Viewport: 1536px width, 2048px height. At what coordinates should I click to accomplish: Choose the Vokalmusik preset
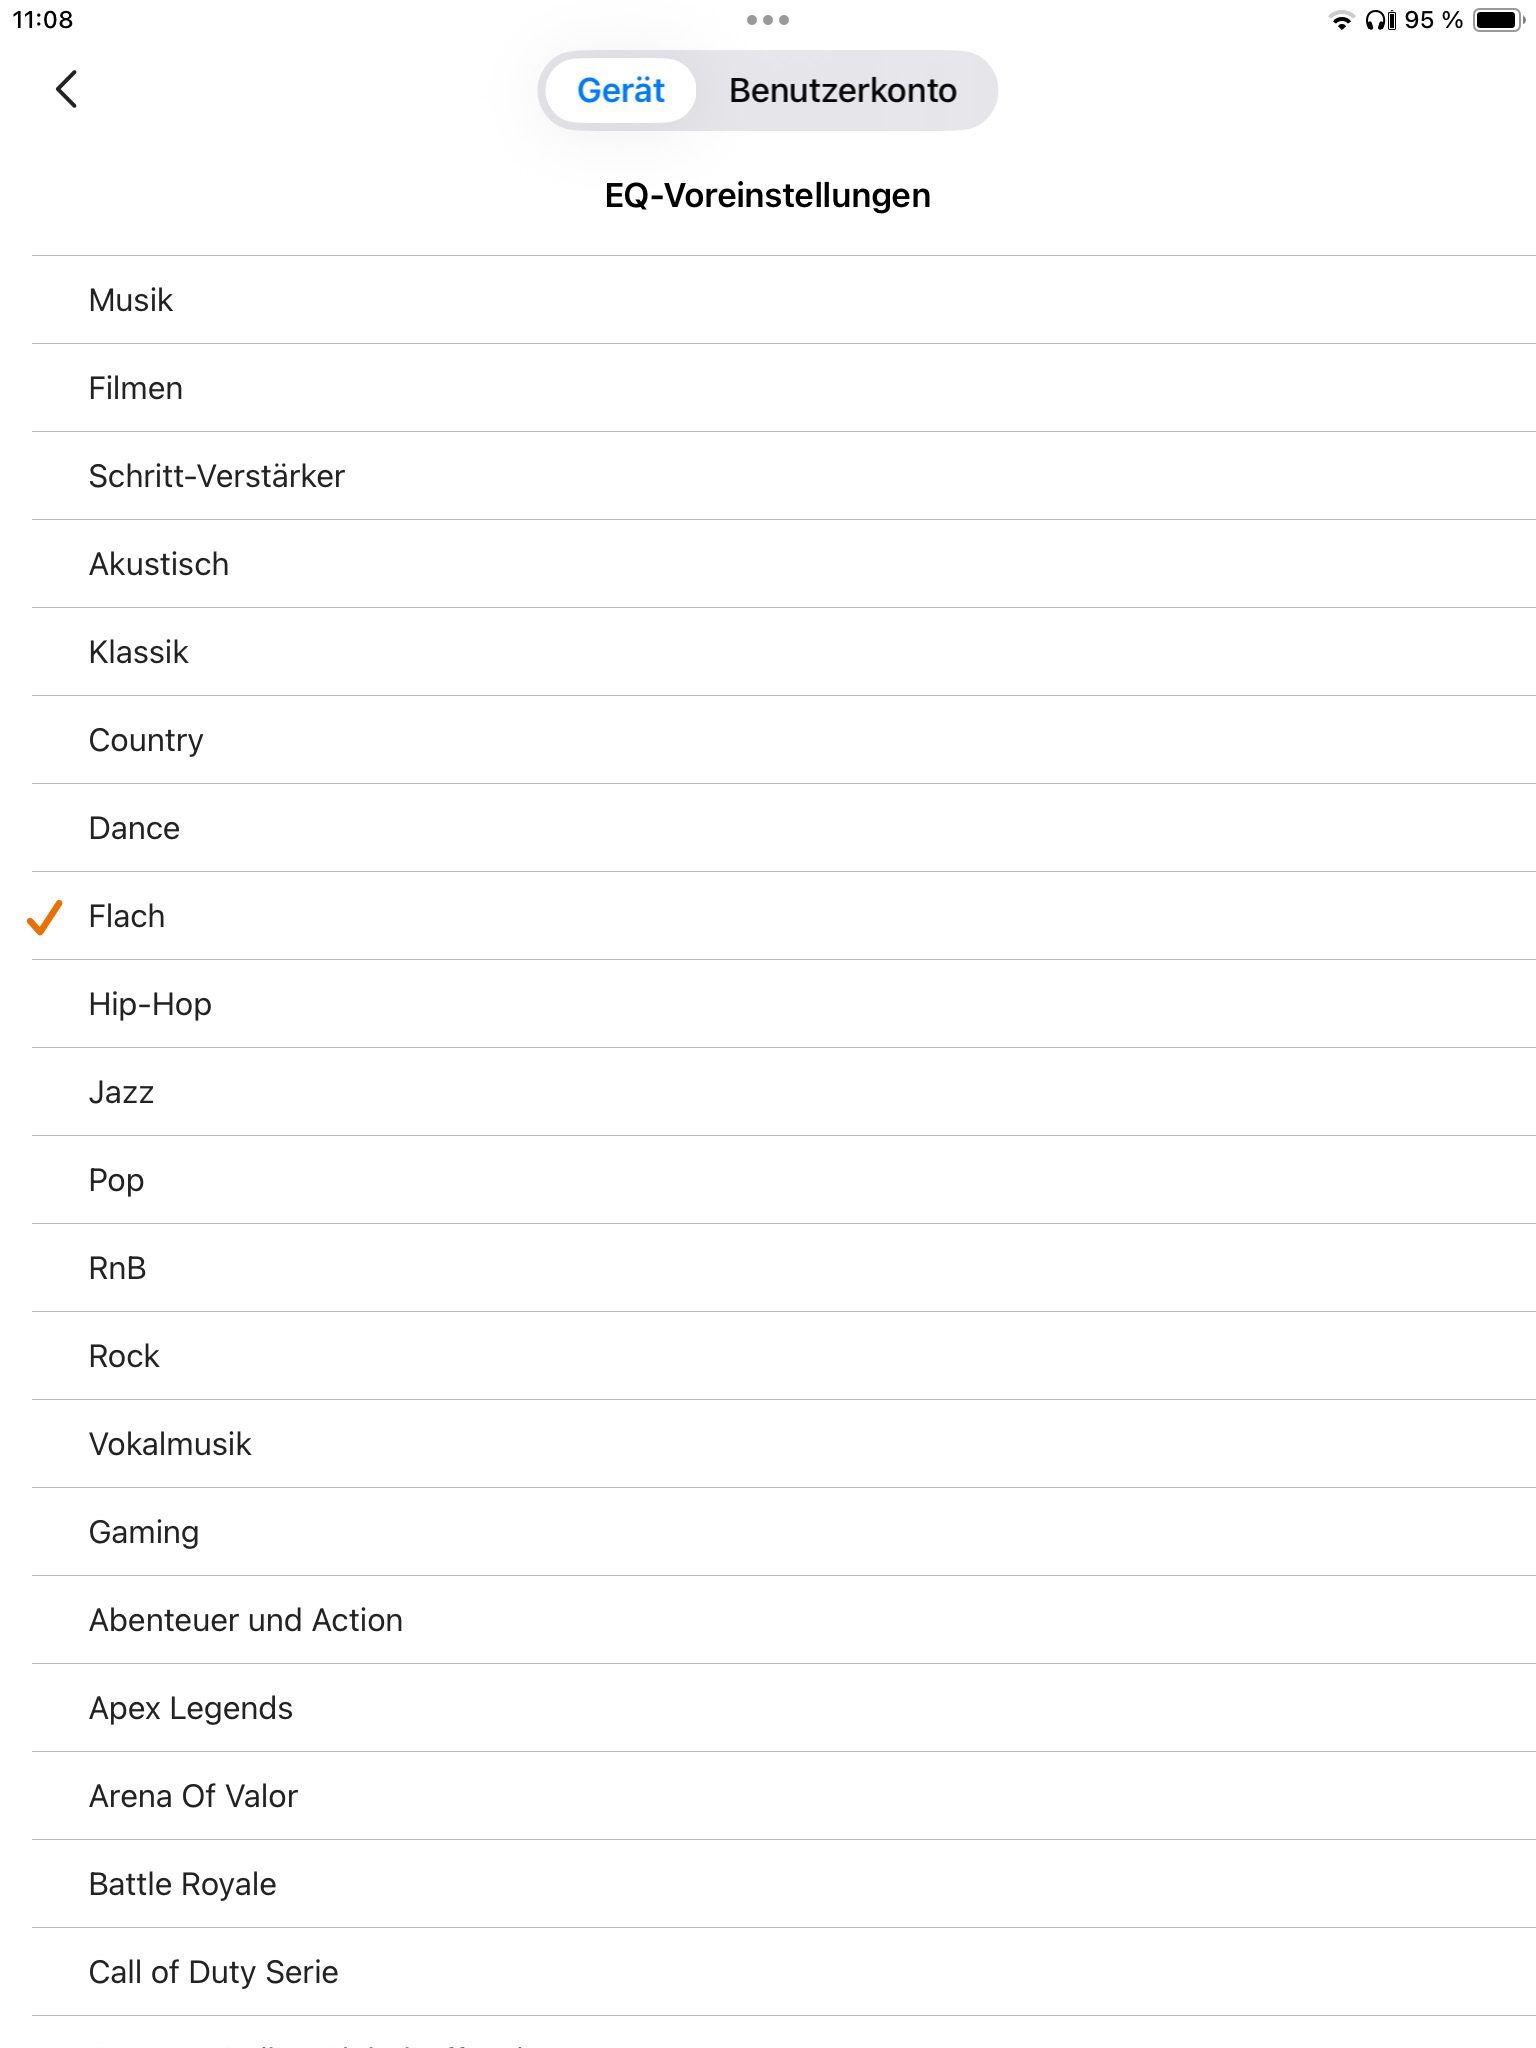(x=170, y=1444)
